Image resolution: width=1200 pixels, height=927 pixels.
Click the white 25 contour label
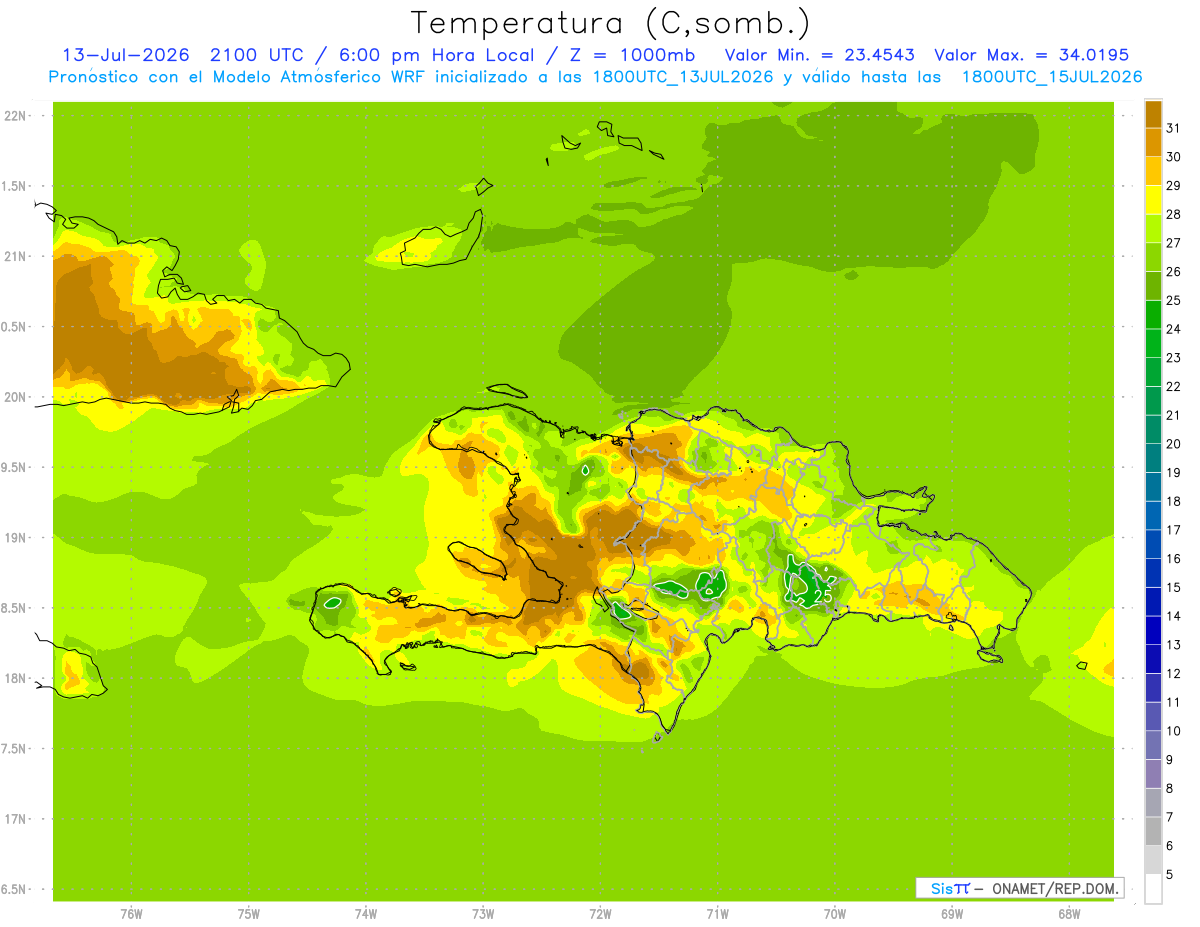[x=823, y=596]
